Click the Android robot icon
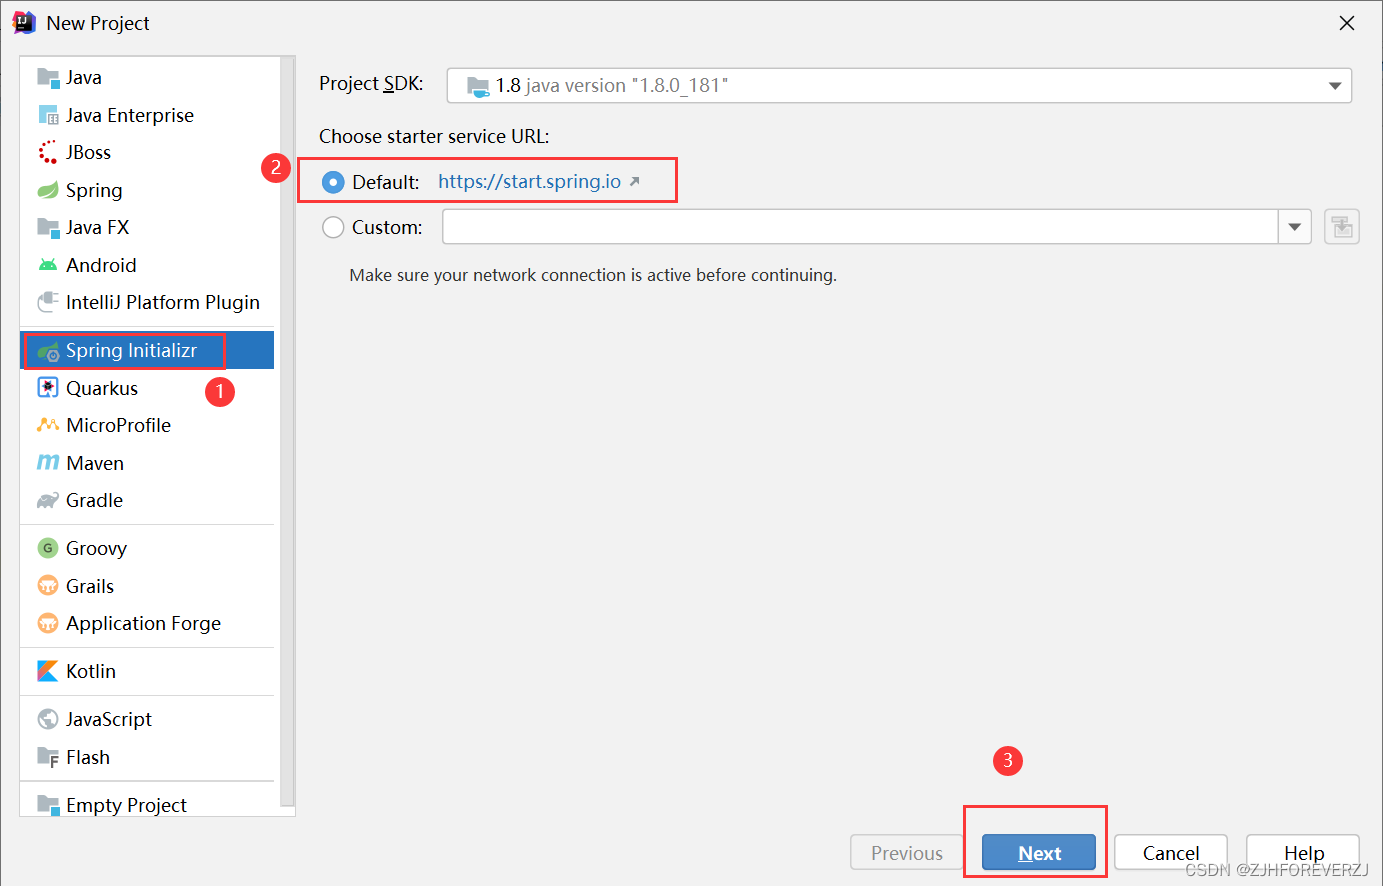Image resolution: width=1383 pixels, height=886 pixels. coord(47,265)
